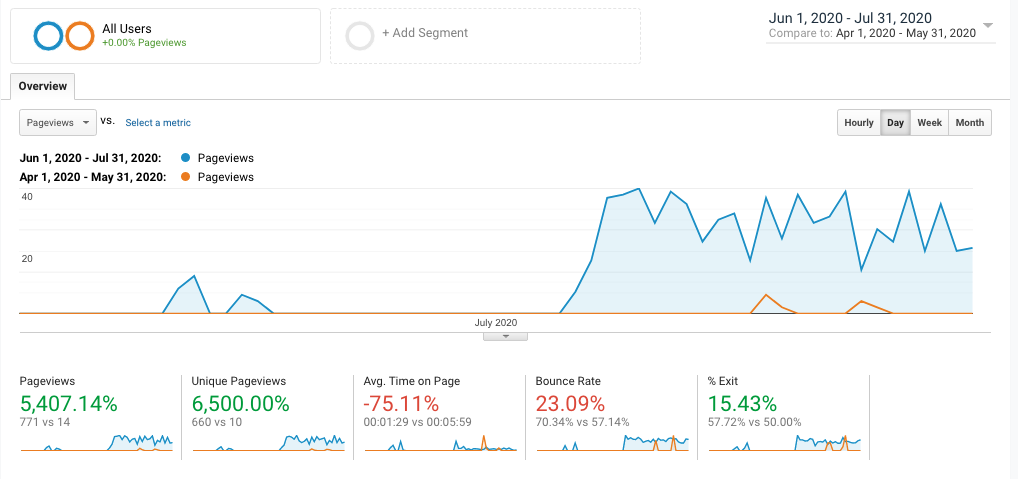Open the All Users segment card
Viewport: 1018px width, 479px height.
166,36
